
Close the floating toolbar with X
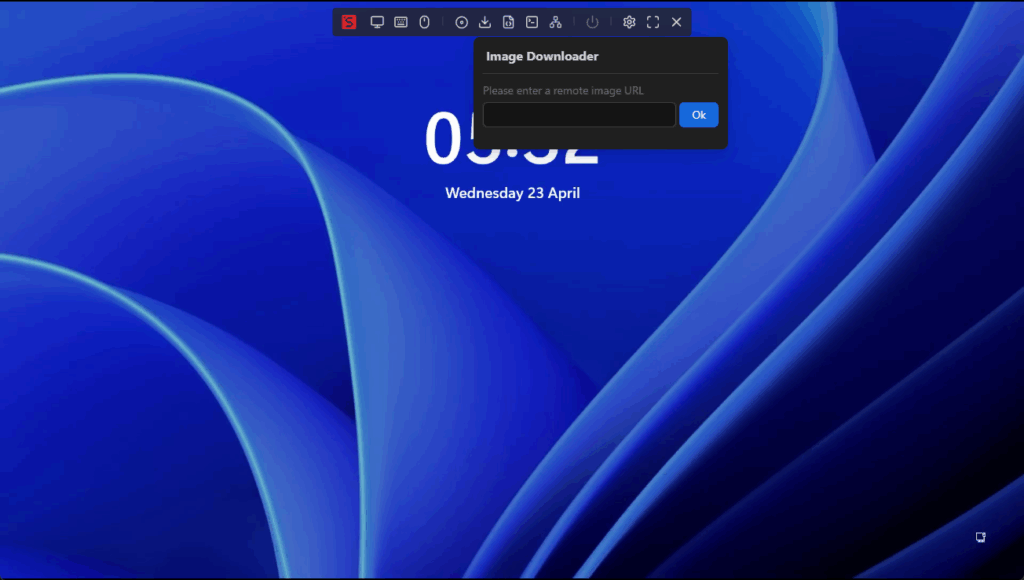pyautogui.click(x=677, y=22)
